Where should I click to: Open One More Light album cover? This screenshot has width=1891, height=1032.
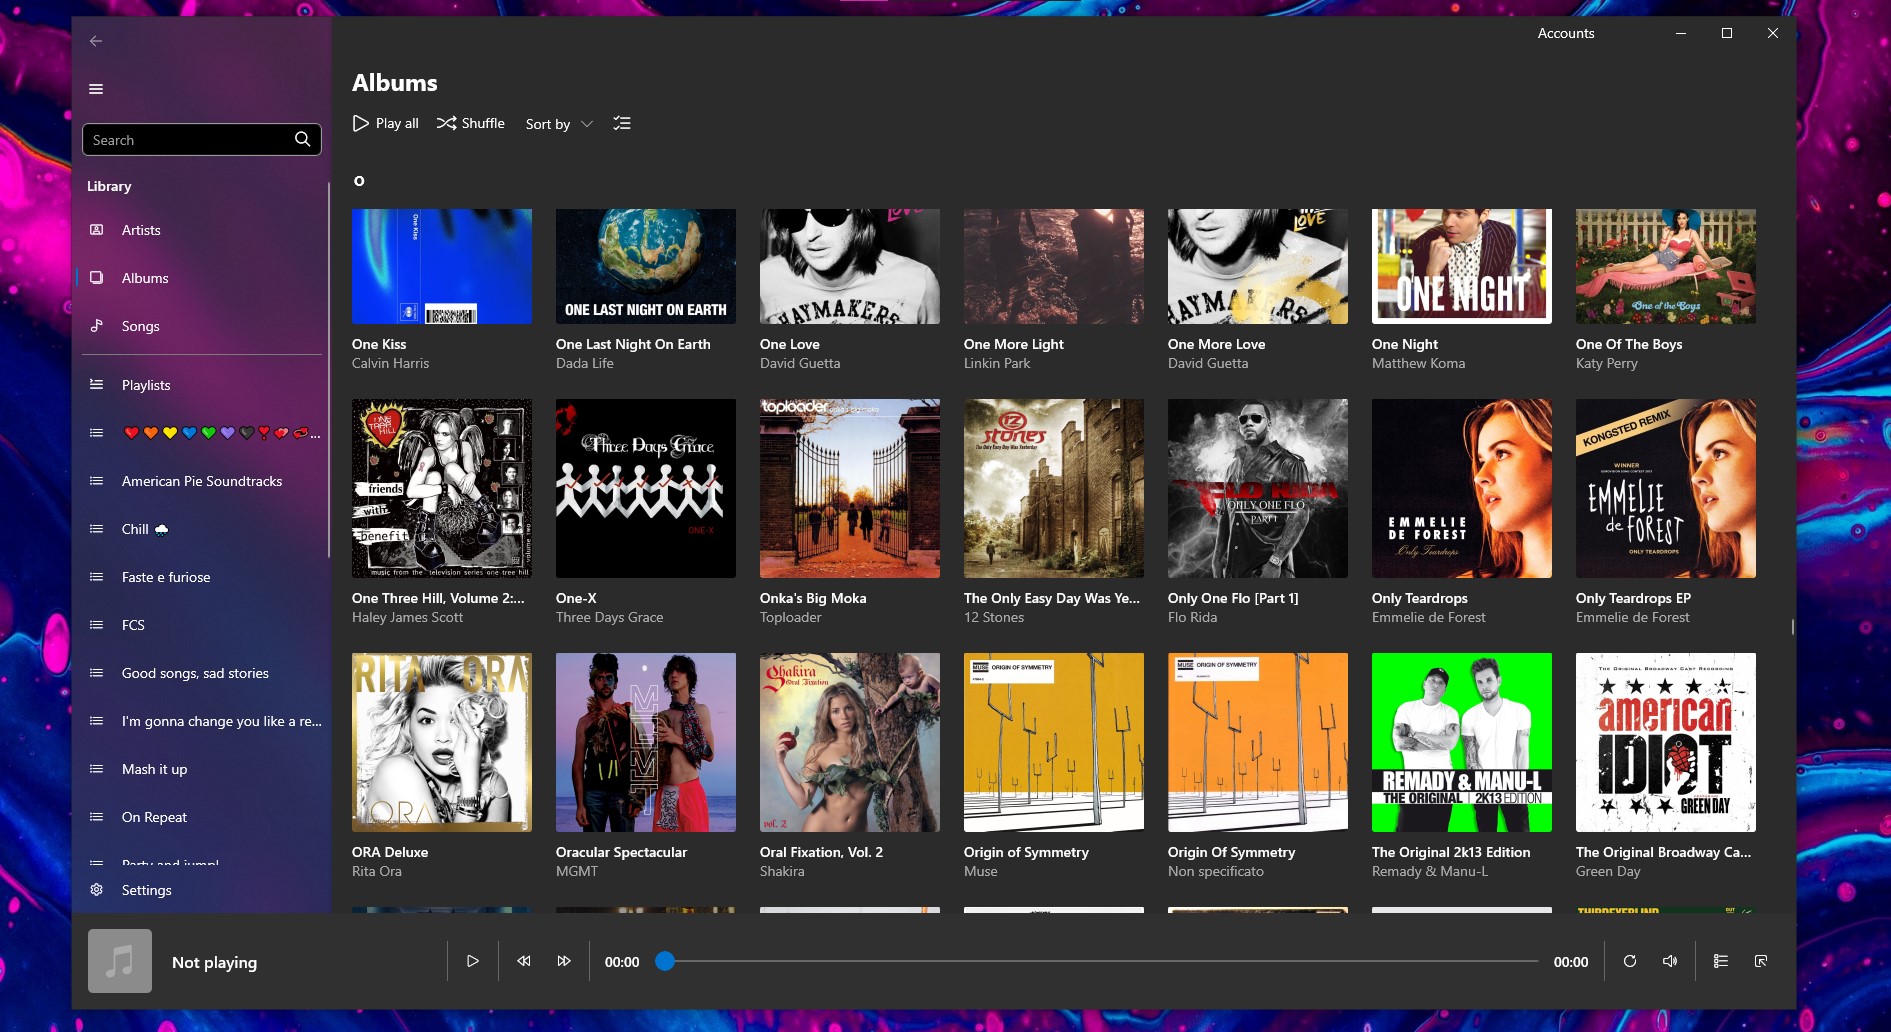pos(1054,266)
